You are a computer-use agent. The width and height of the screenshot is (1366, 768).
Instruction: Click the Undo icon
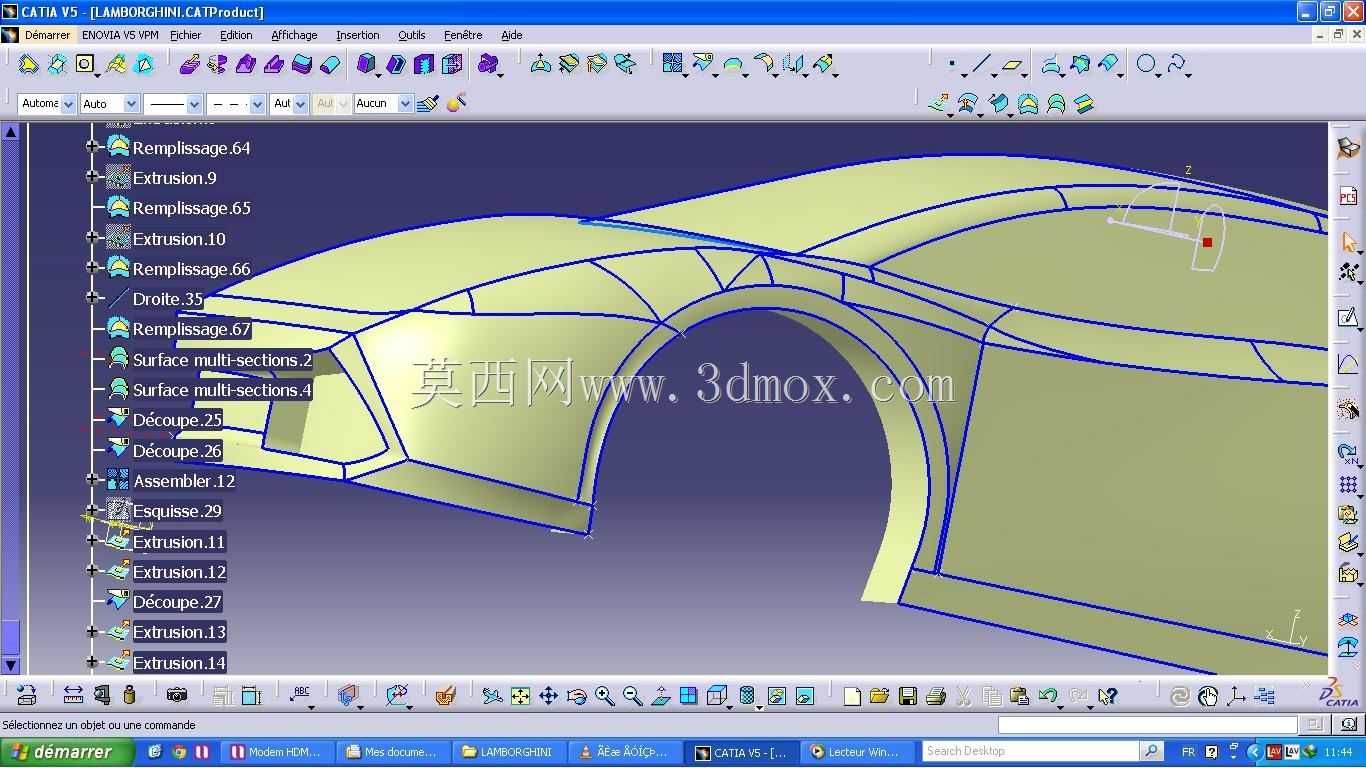pos(1048,696)
